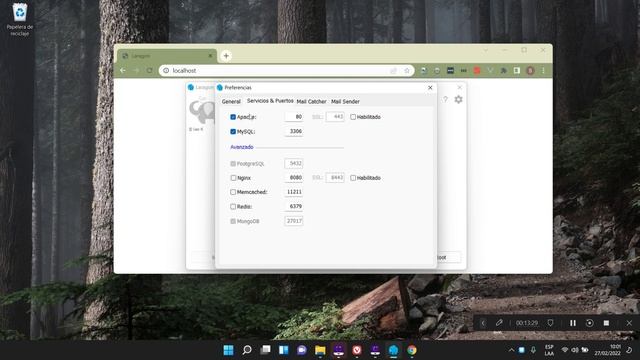Click the Chrome profile avatar
Viewport: 640px width, 360px height.
tap(530, 71)
